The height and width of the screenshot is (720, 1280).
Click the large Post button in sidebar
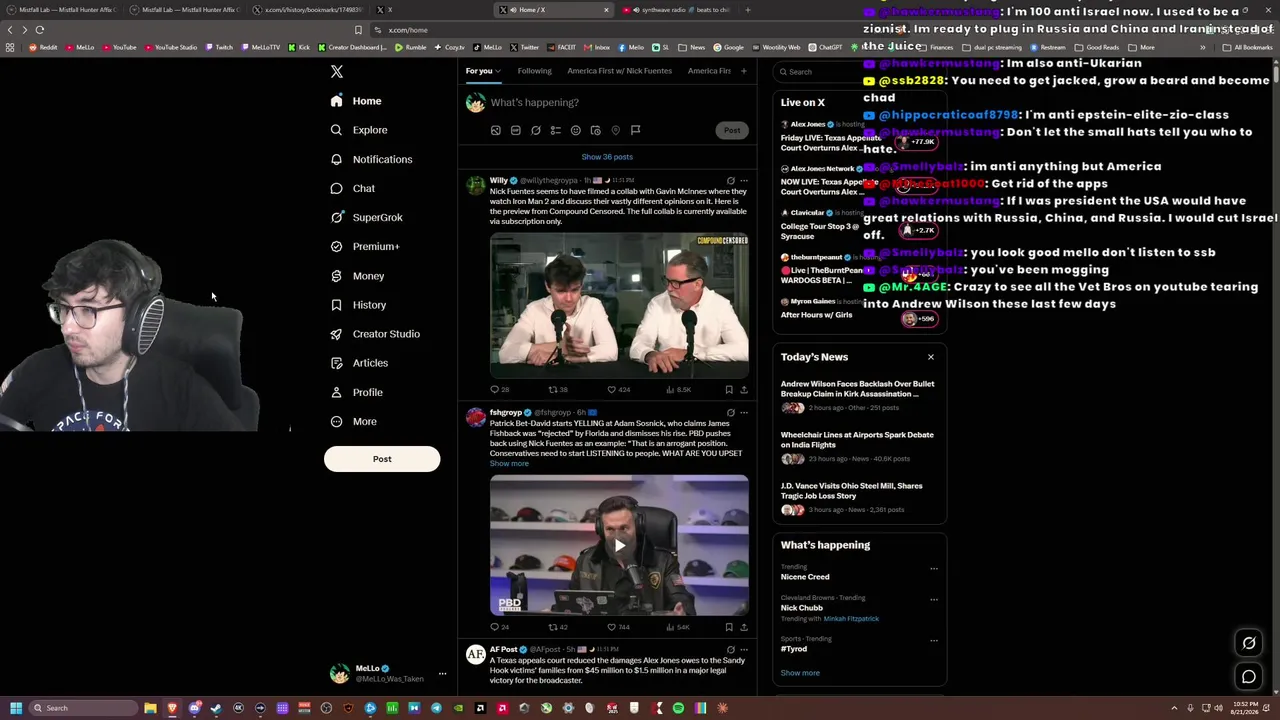pyautogui.click(x=382, y=459)
